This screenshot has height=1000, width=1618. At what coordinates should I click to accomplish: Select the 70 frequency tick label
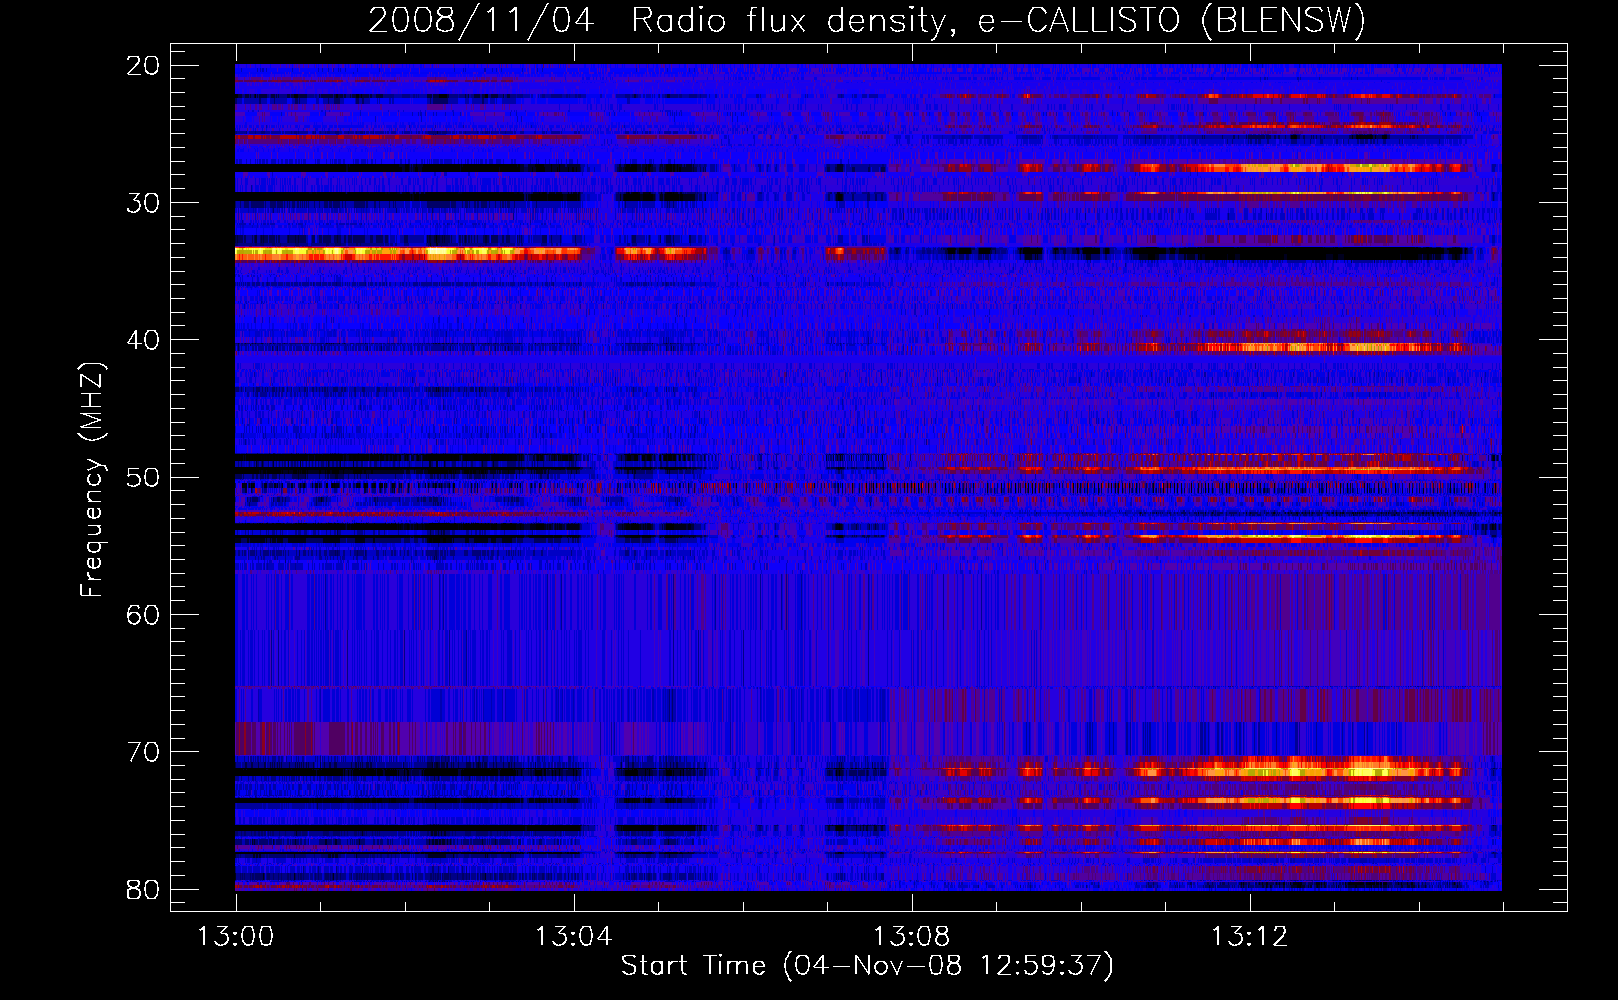click(144, 752)
